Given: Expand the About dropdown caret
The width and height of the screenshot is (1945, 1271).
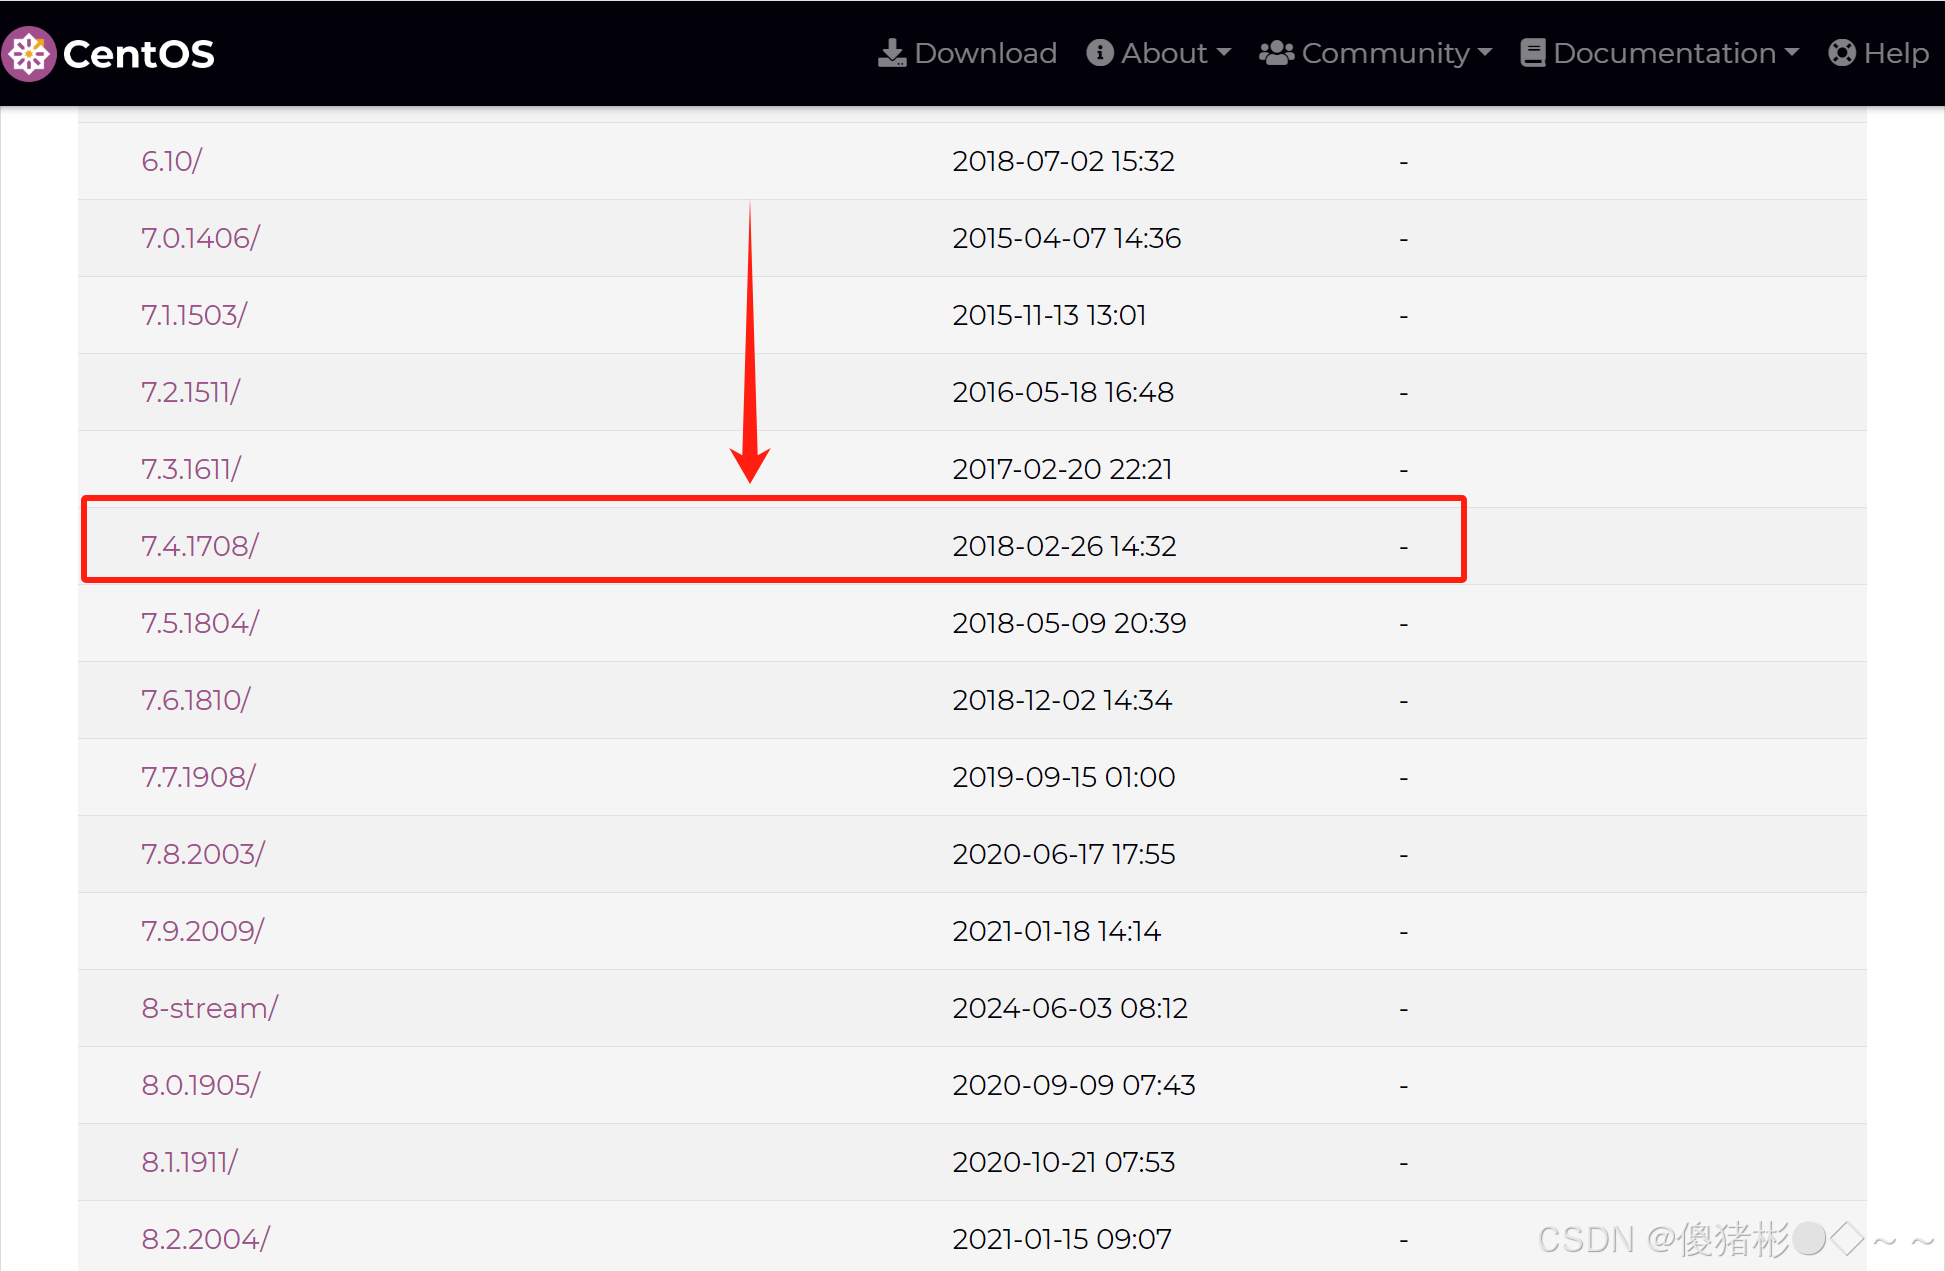Looking at the screenshot, I should tap(1224, 53).
